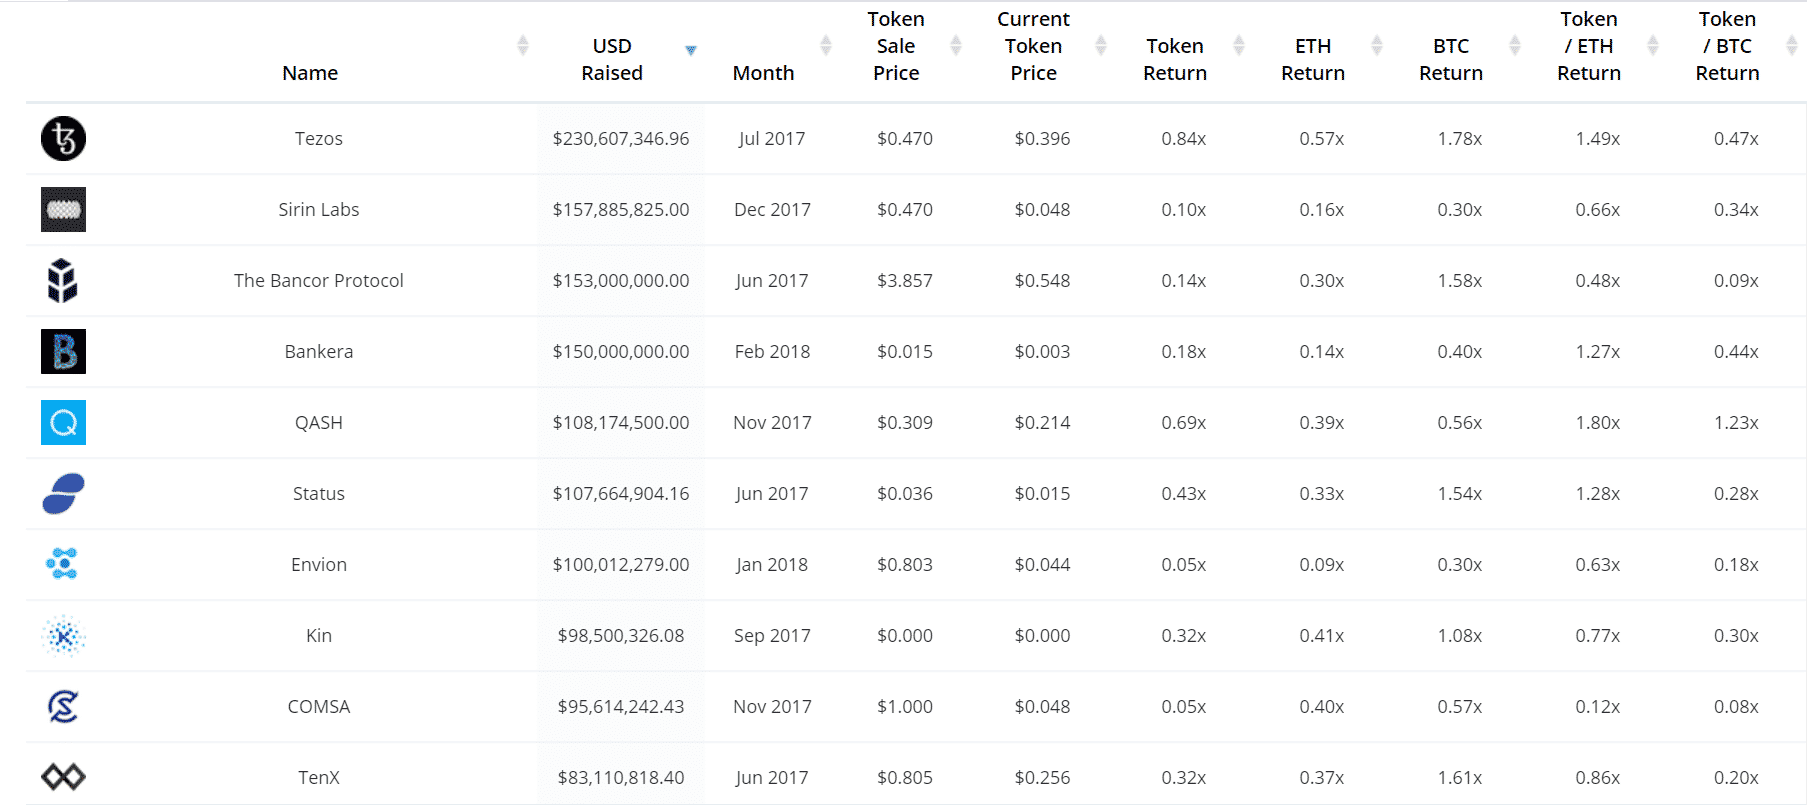Screen dimensions: 1807x805
Task: Select the Status name cell
Action: point(319,494)
